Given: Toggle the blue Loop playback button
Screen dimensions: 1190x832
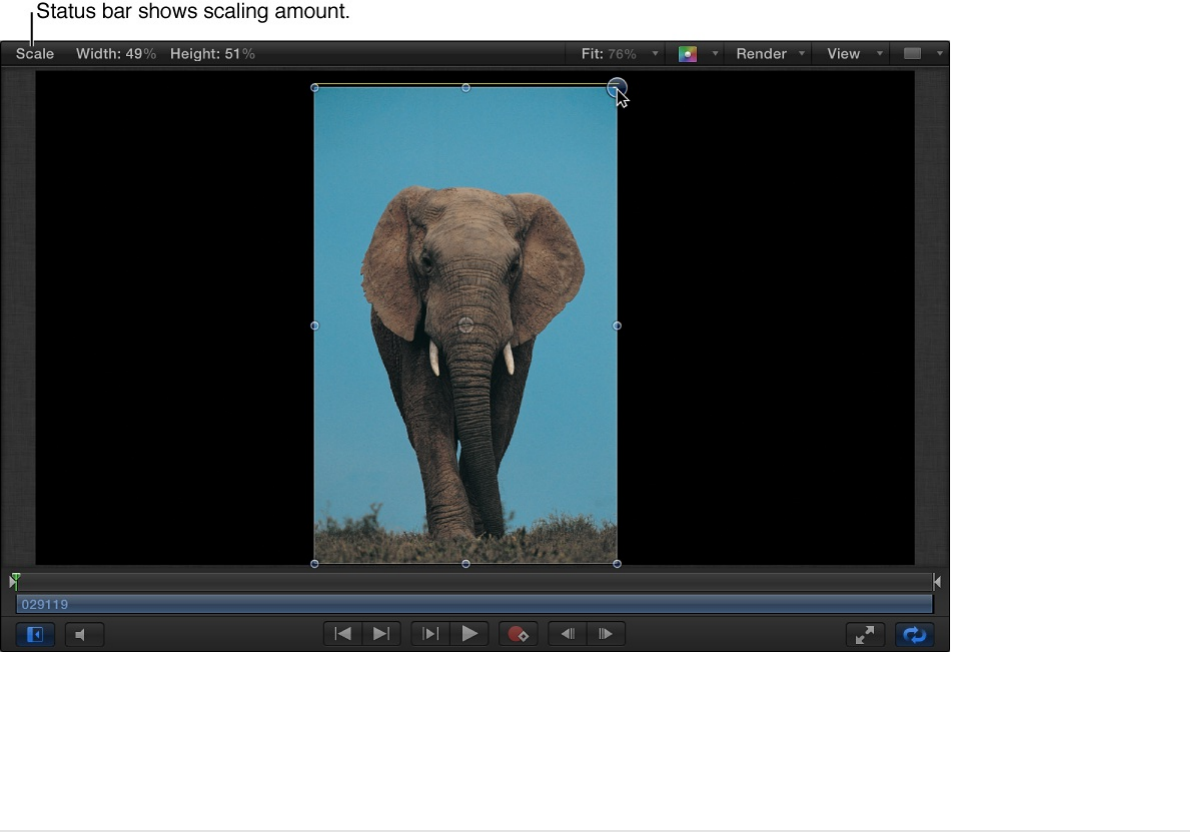Looking at the screenshot, I should click(914, 635).
